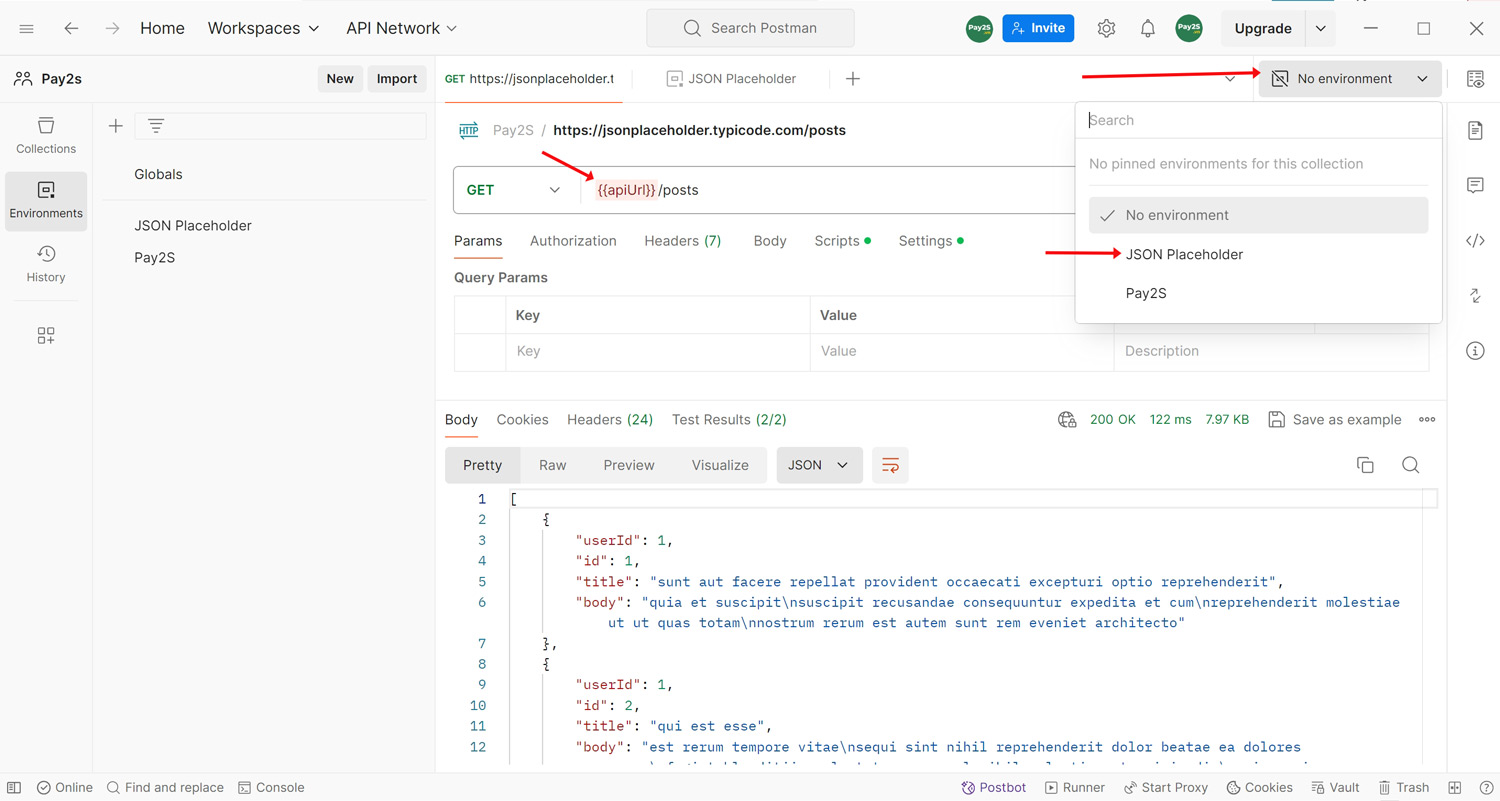Open History in the sidebar

tap(46, 265)
